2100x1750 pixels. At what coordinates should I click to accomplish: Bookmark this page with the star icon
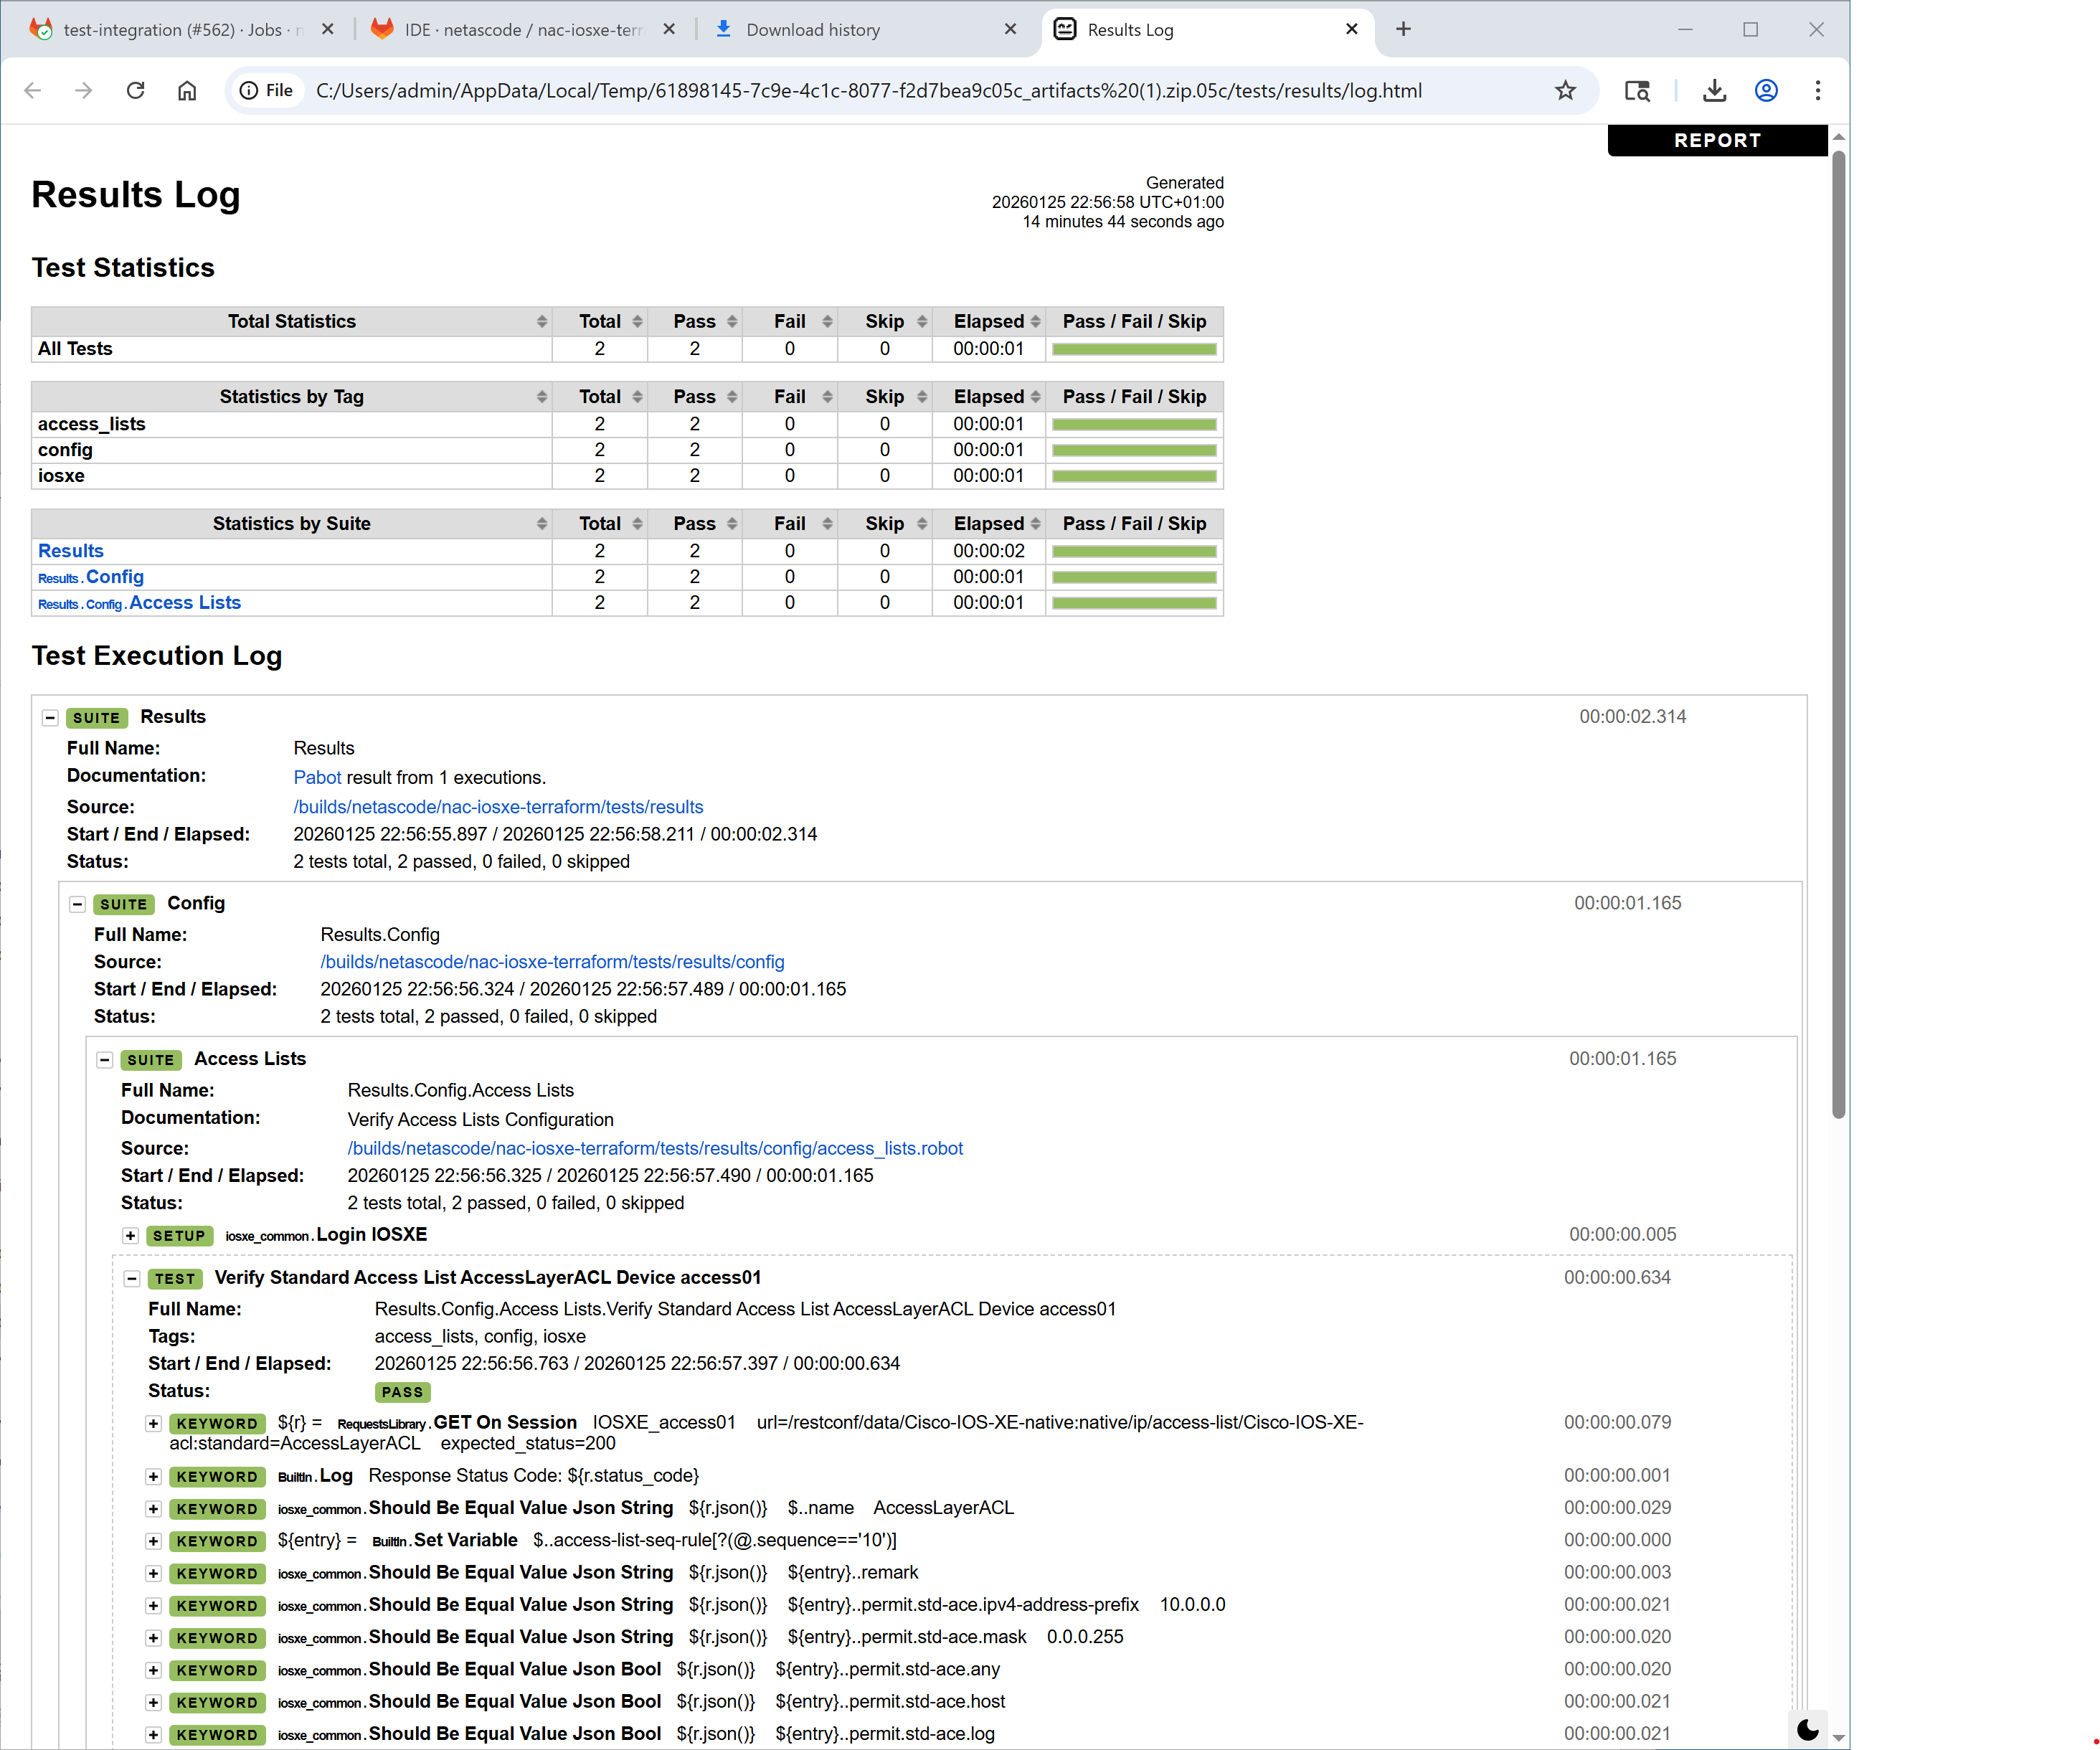click(x=1565, y=91)
